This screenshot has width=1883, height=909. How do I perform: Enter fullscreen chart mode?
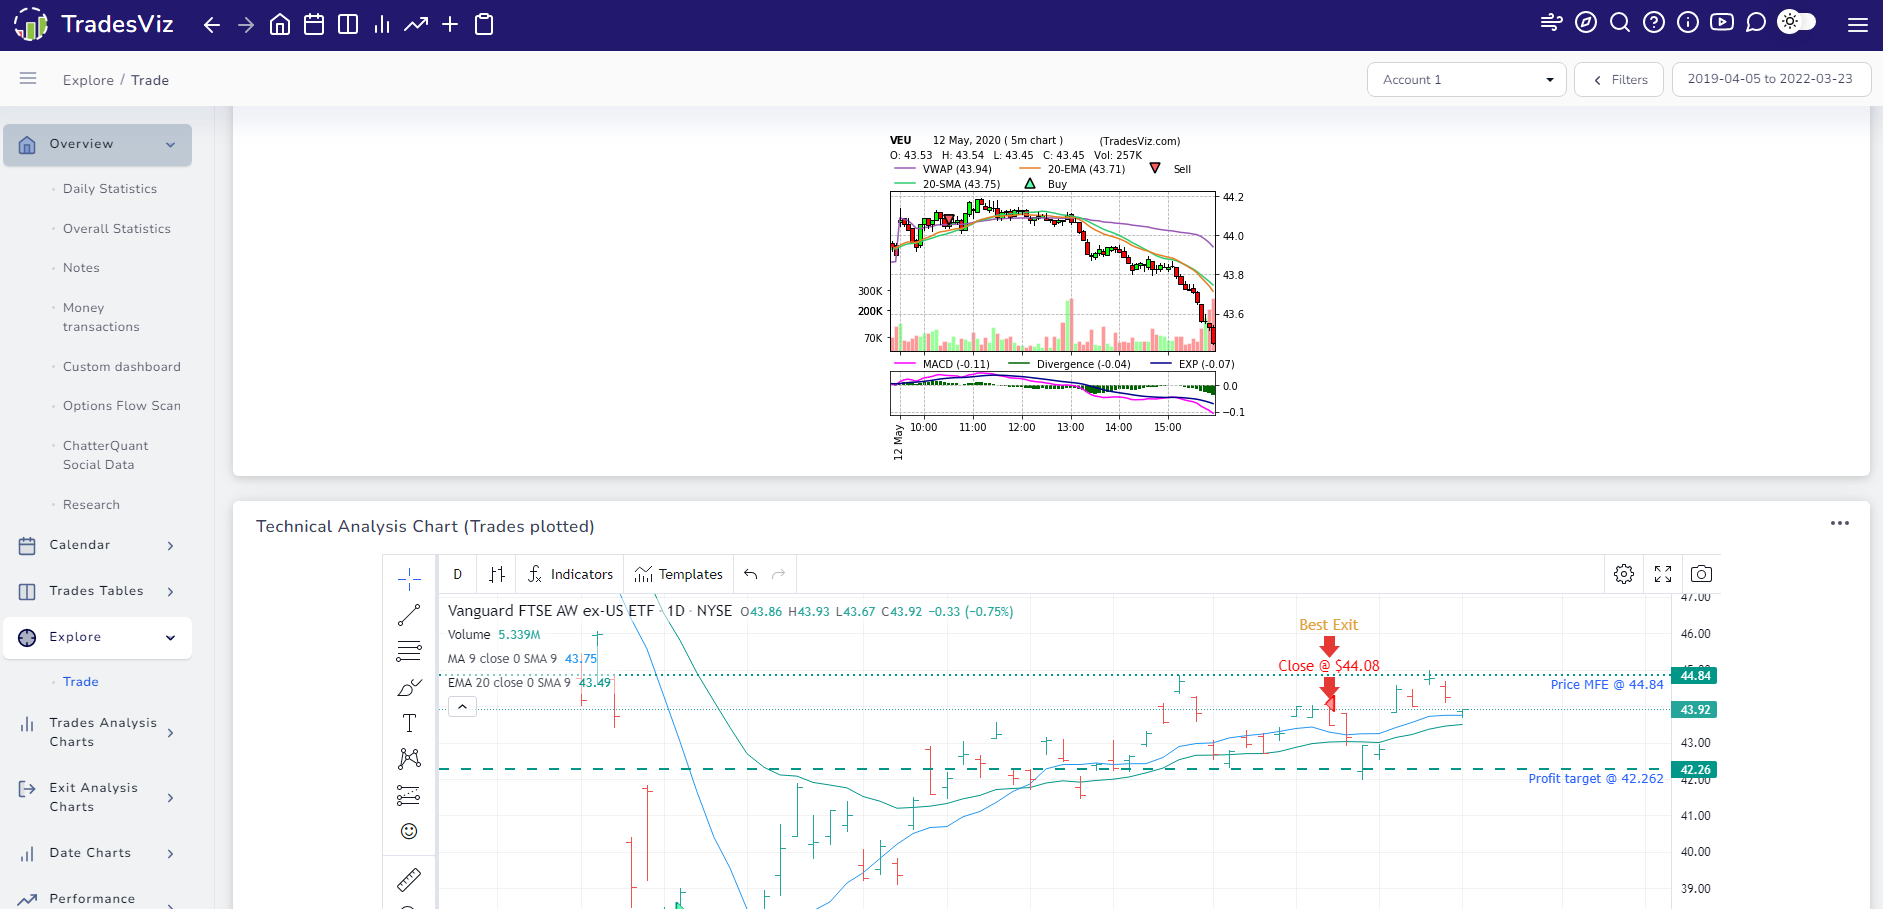[x=1663, y=574]
